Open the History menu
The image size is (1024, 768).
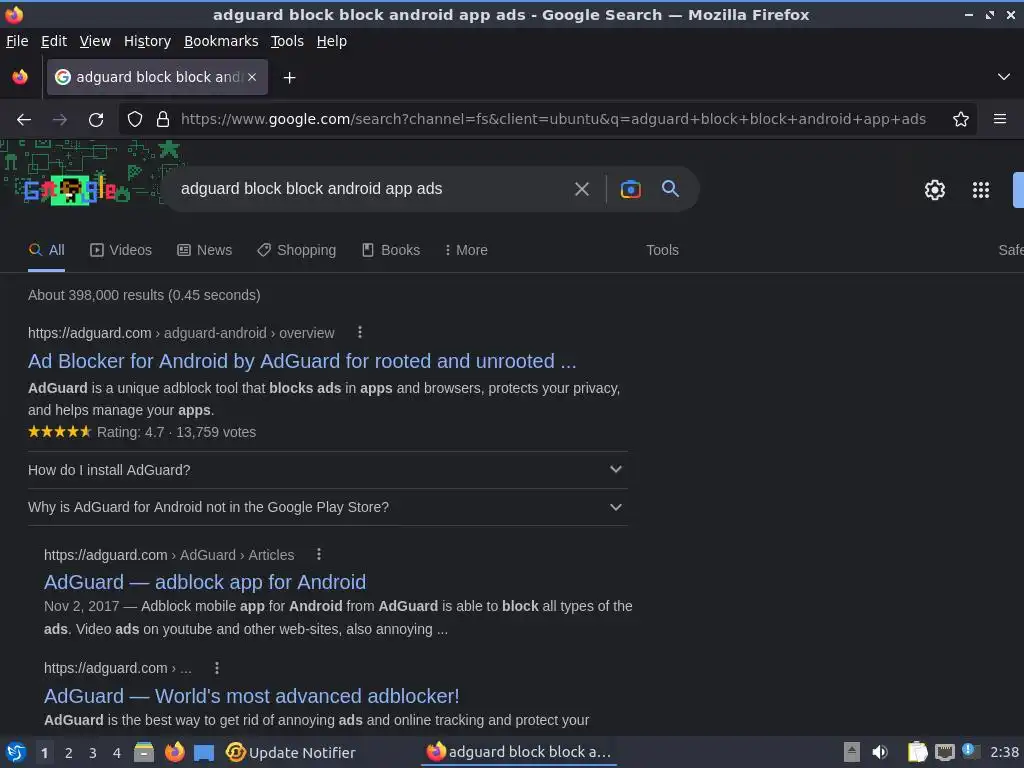click(x=148, y=41)
